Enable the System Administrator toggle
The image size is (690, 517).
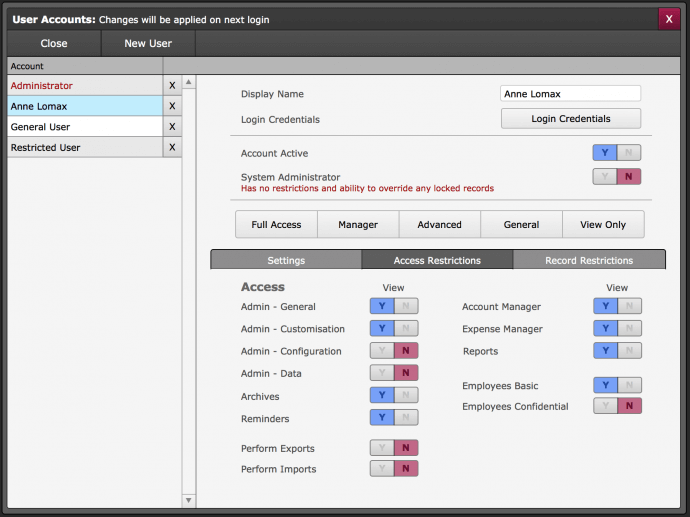[x=616, y=177]
